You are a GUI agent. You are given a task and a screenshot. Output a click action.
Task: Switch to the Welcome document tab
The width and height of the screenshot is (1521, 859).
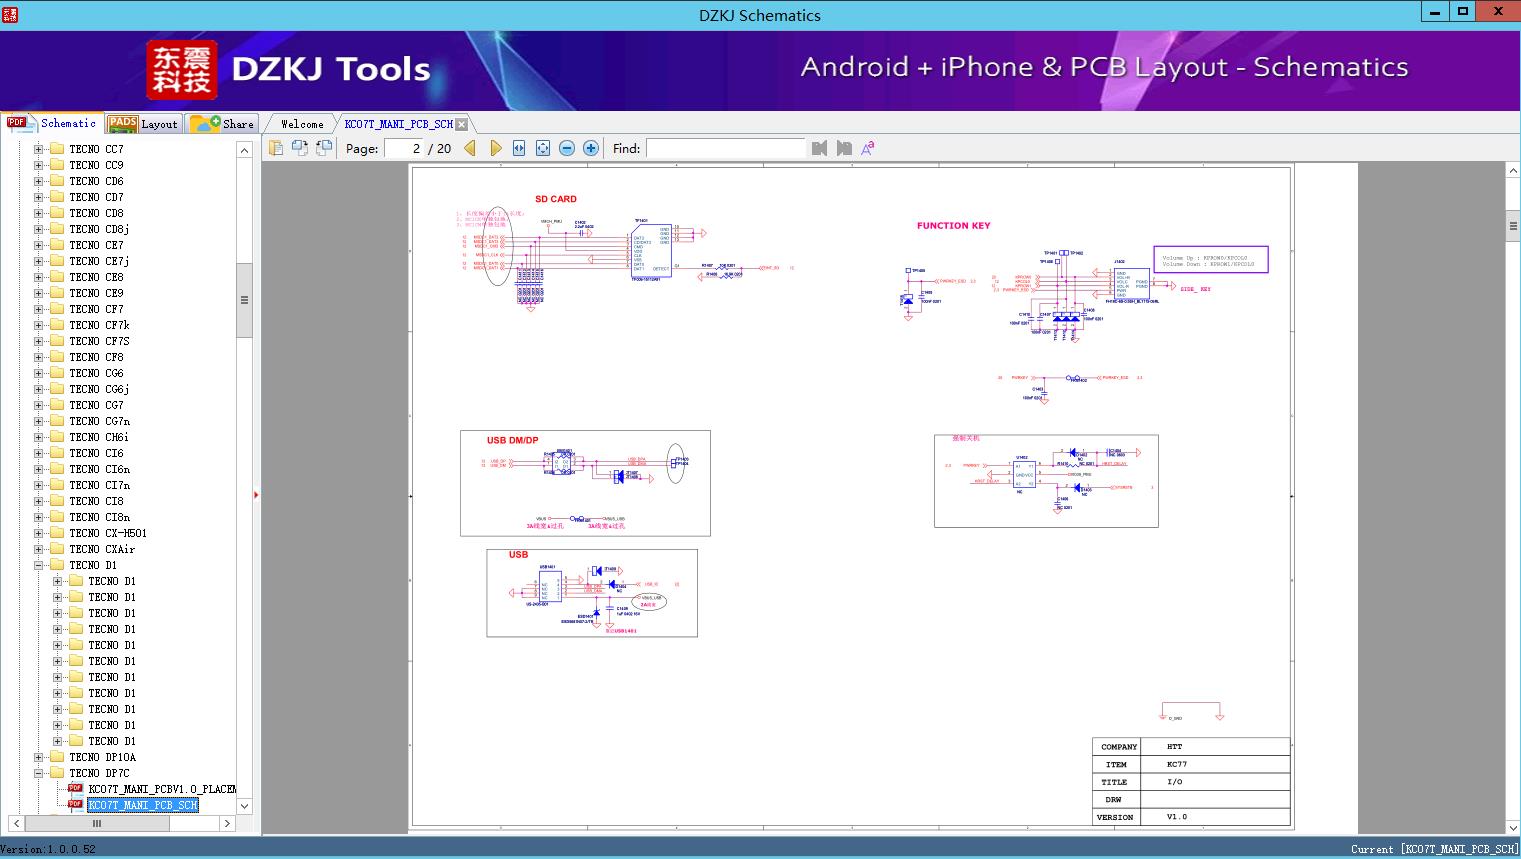[302, 124]
